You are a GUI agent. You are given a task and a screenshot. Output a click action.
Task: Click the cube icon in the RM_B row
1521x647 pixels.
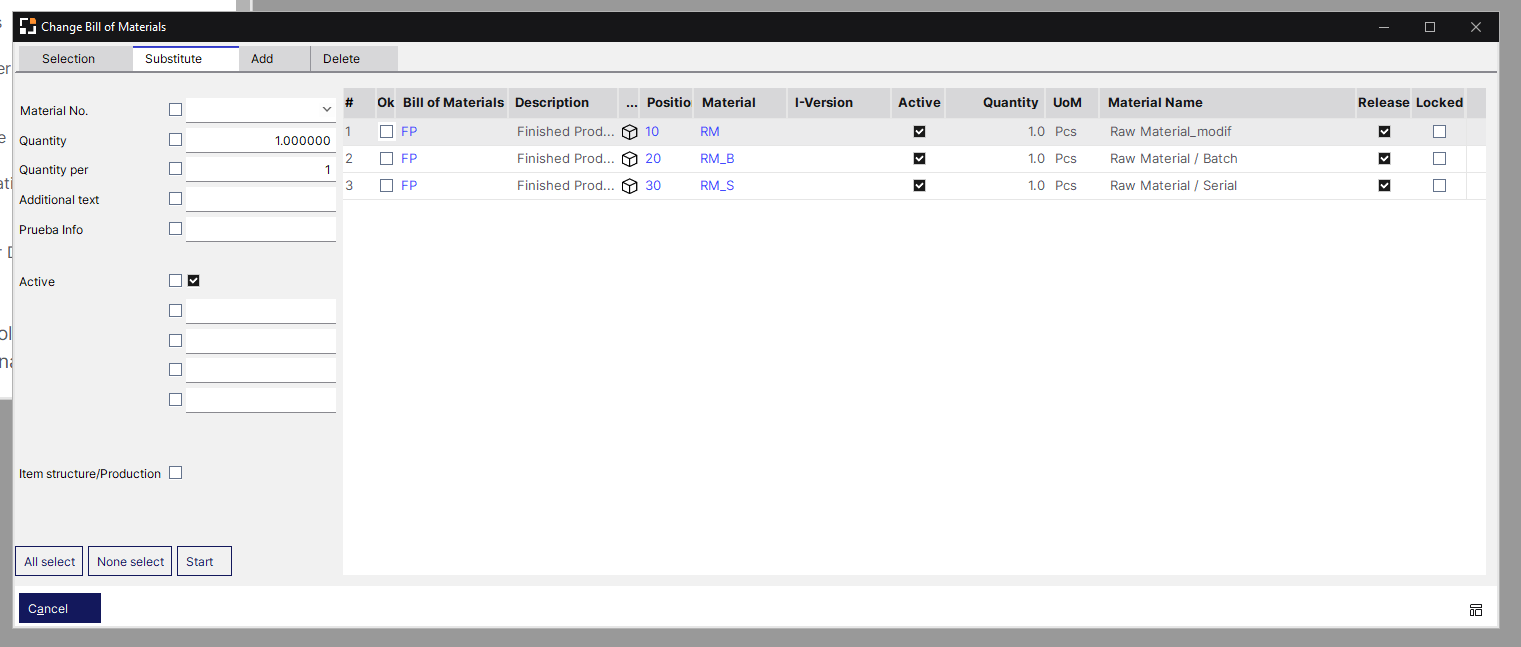point(629,159)
